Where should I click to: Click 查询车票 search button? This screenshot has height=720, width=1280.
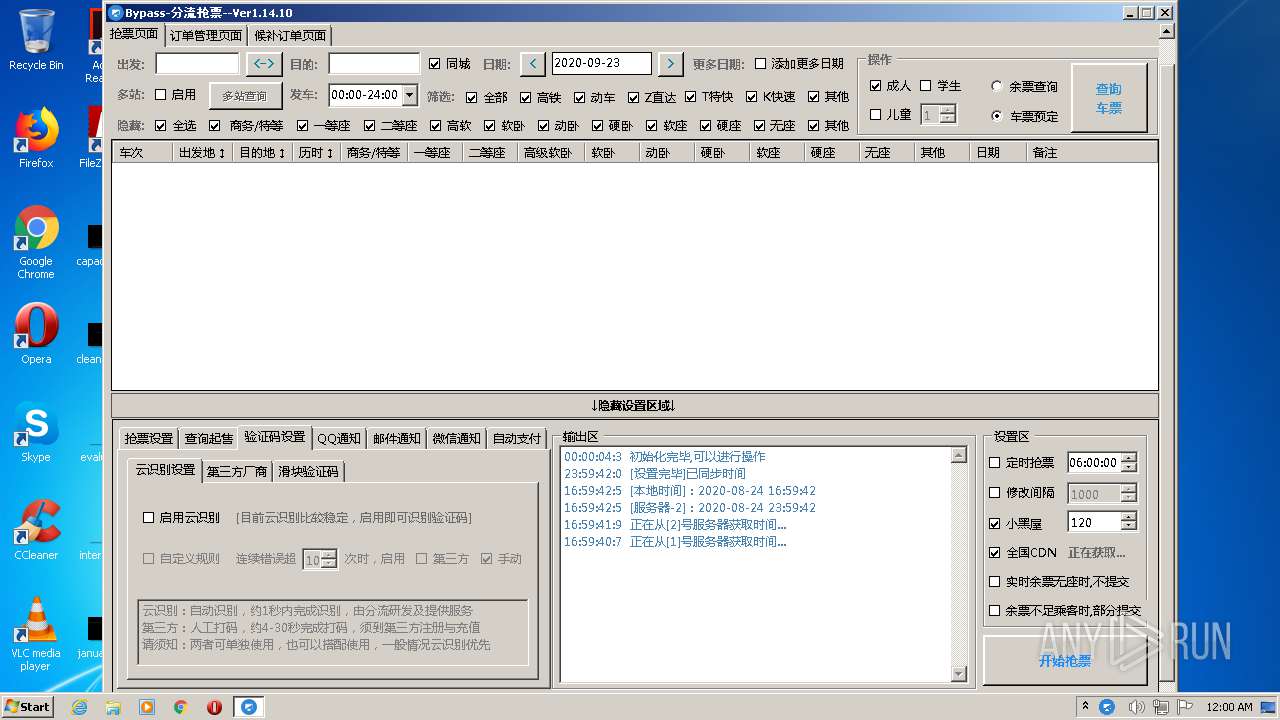[x=1109, y=98]
